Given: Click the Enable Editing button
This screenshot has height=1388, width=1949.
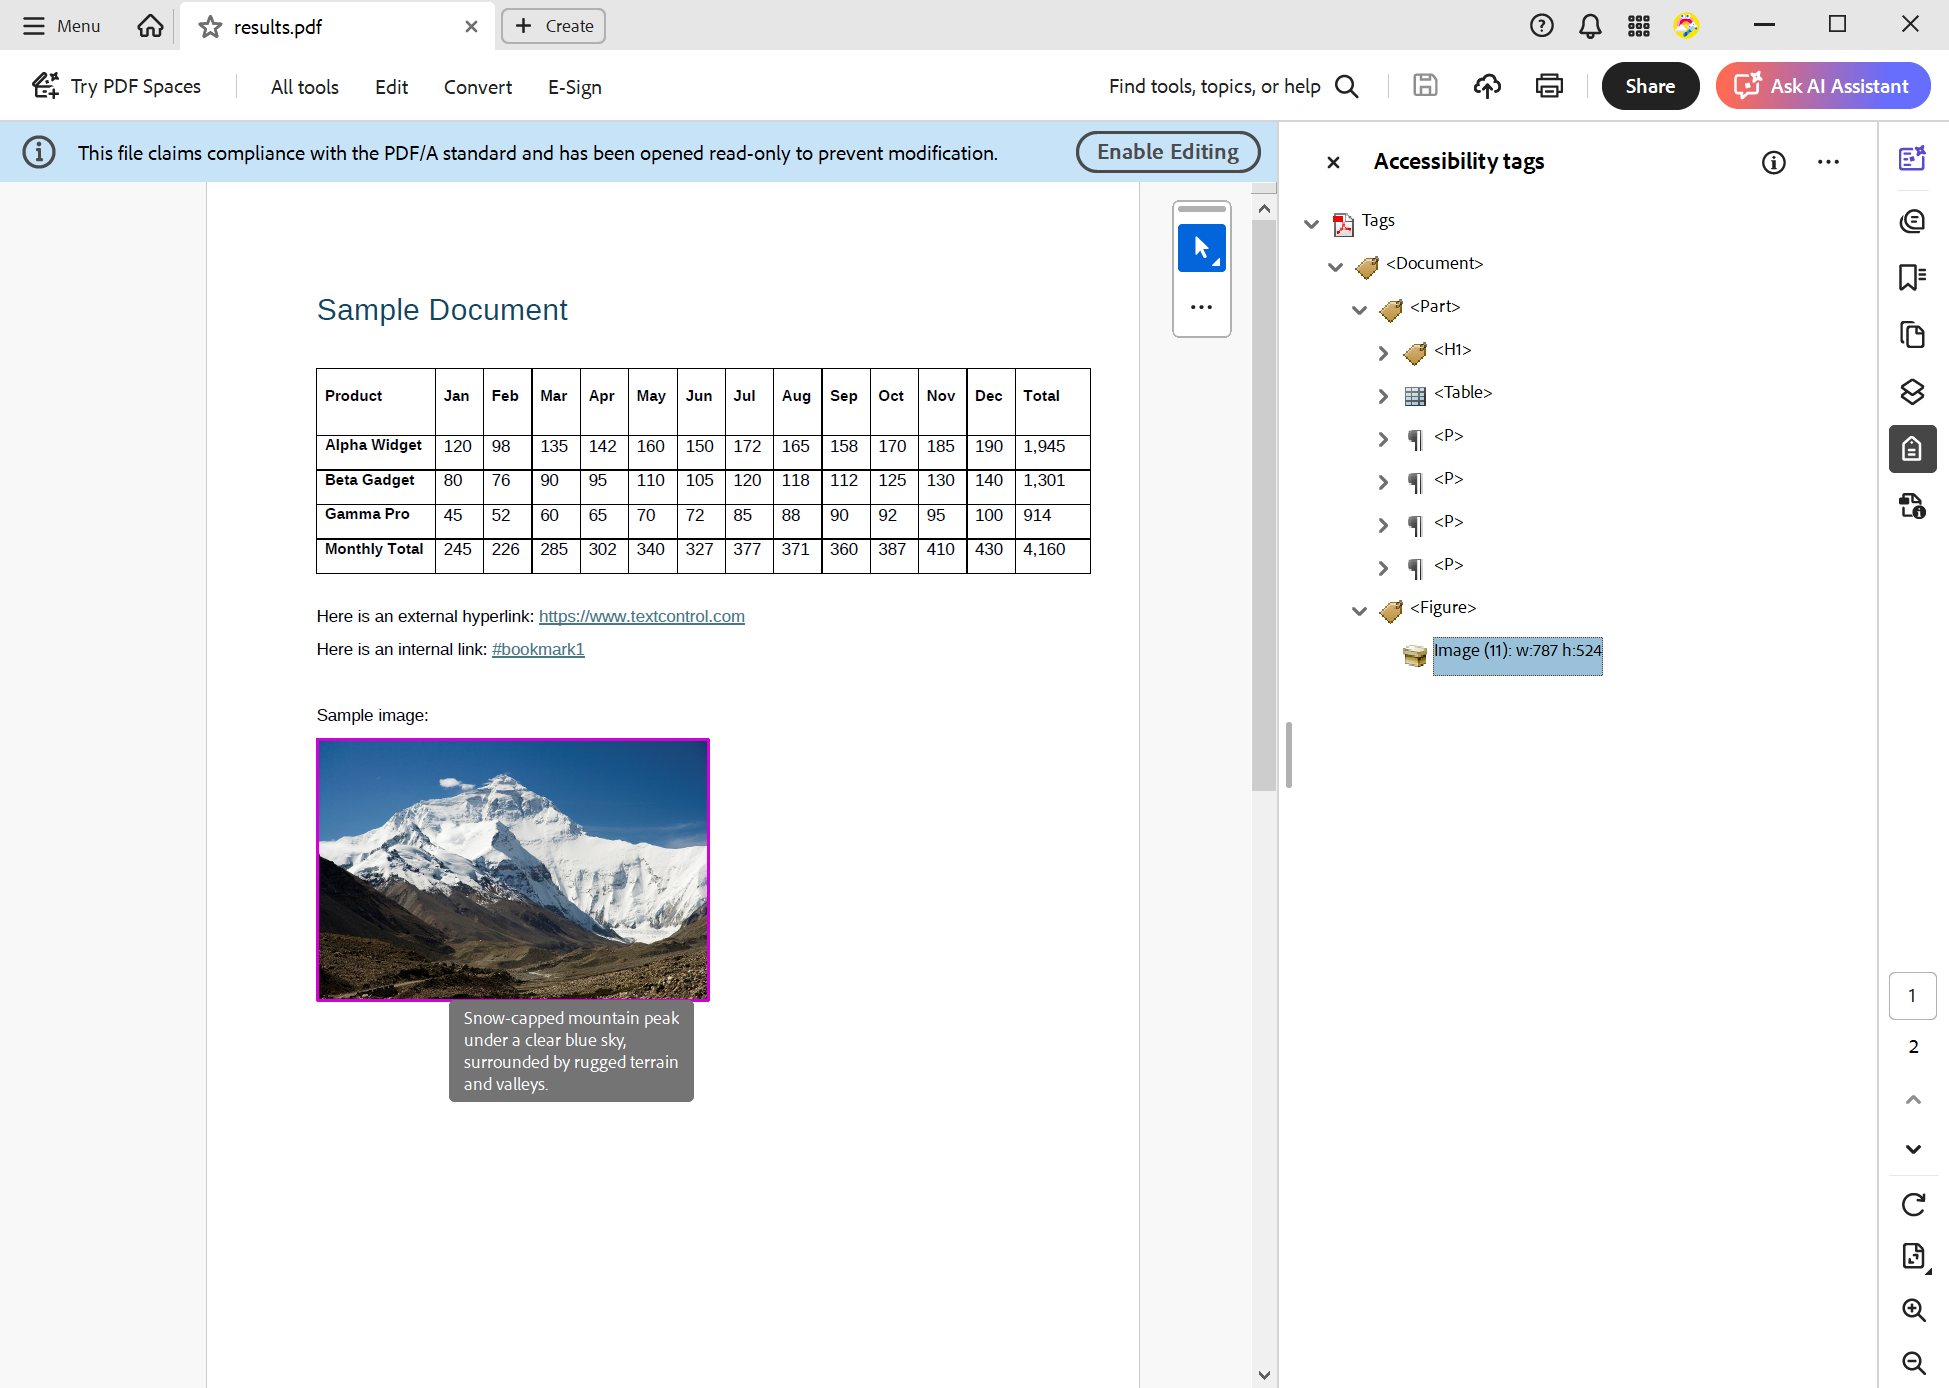Looking at the screenshot, I should (x=1167, y=152).
